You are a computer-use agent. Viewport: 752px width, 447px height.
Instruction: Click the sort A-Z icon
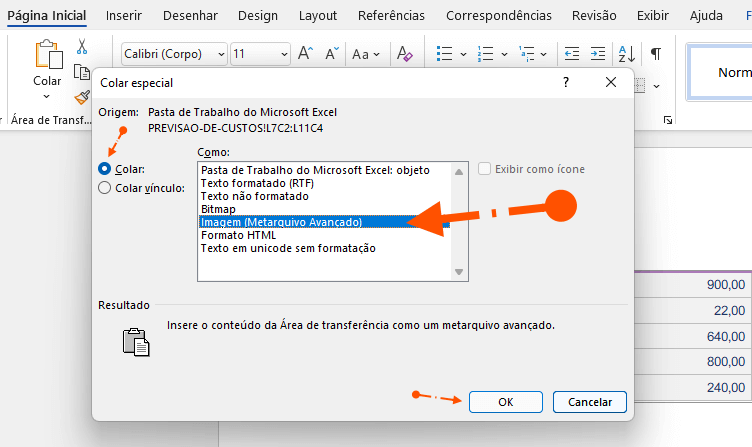click(626, 54)
